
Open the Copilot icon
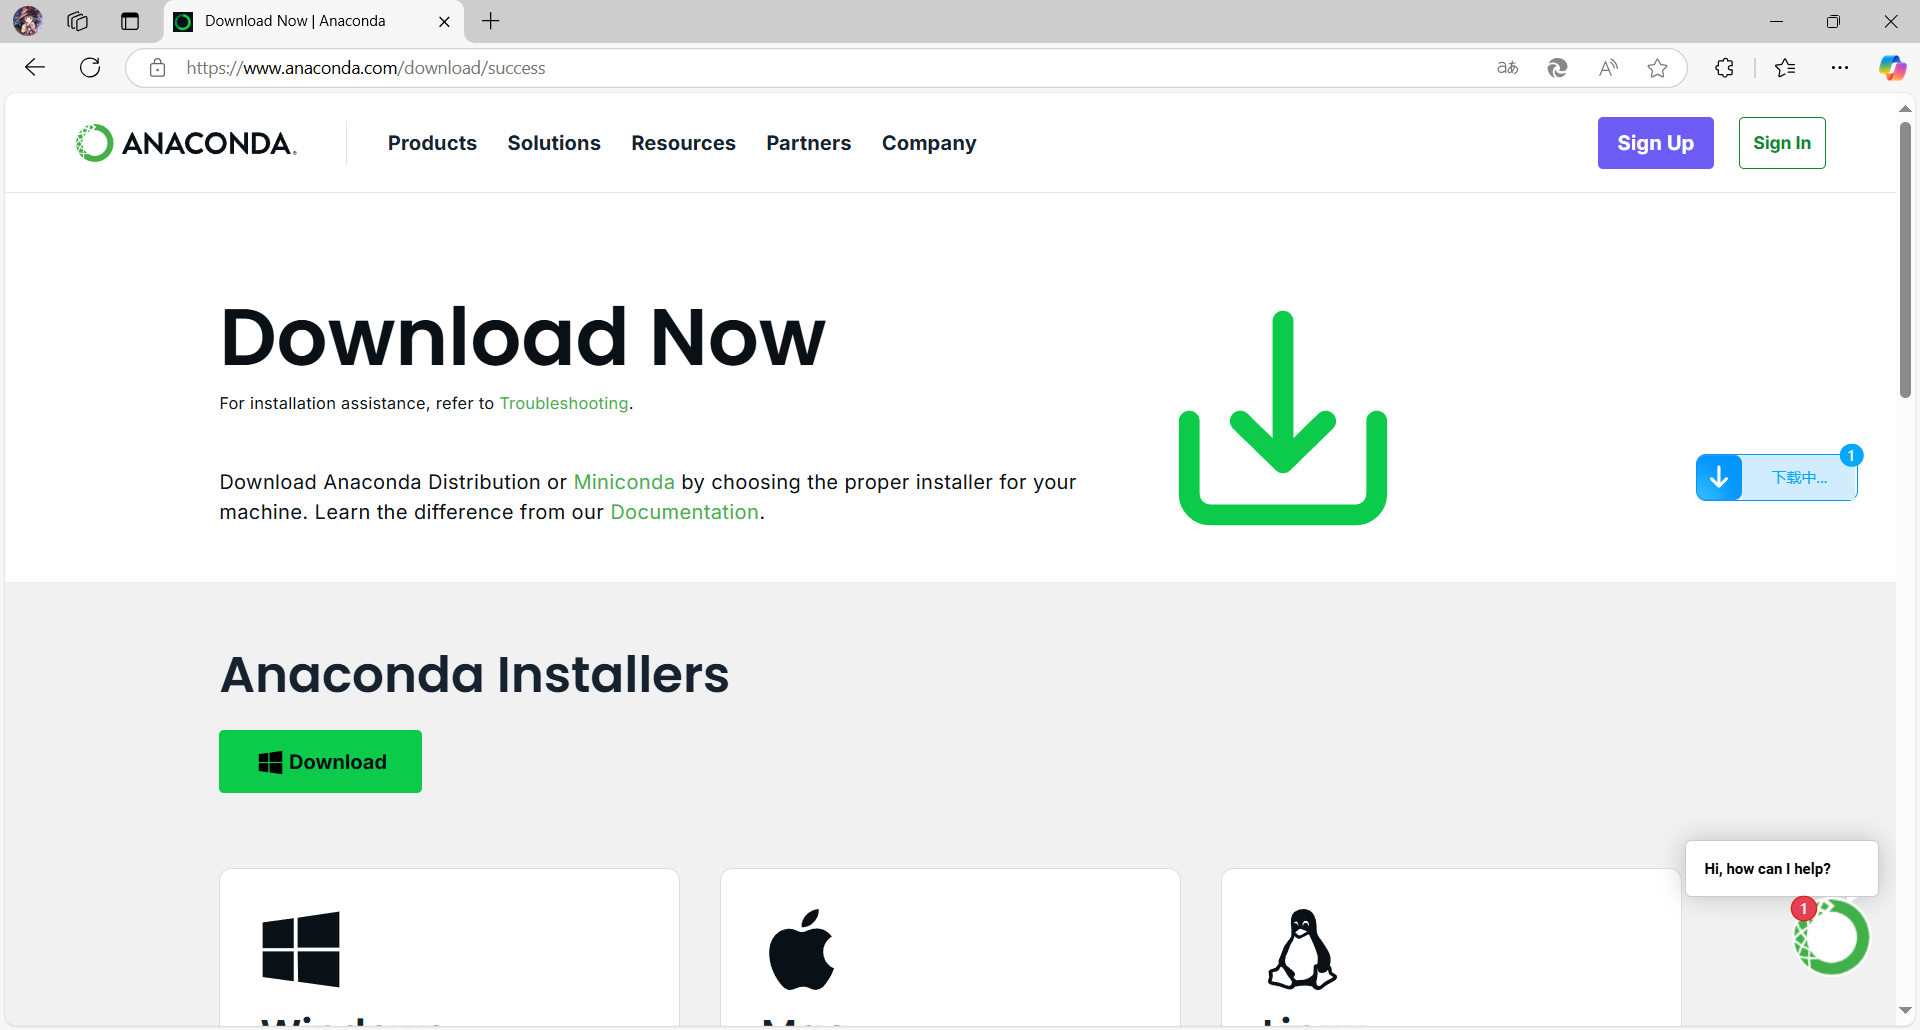[1892, 68]
